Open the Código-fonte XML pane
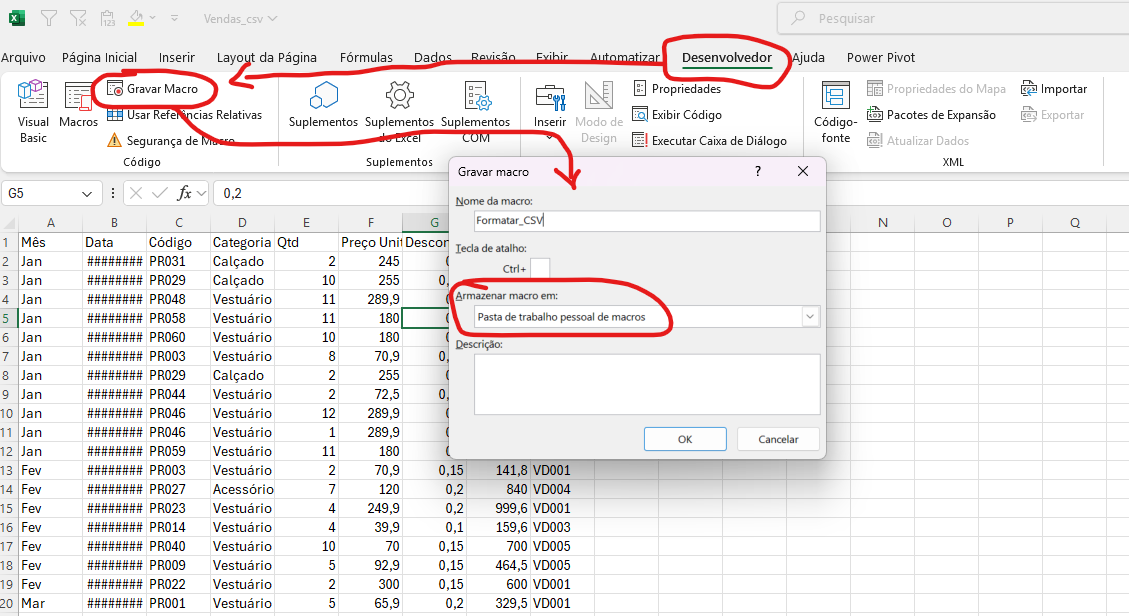Screen dimensions: 1129x616 835,110
